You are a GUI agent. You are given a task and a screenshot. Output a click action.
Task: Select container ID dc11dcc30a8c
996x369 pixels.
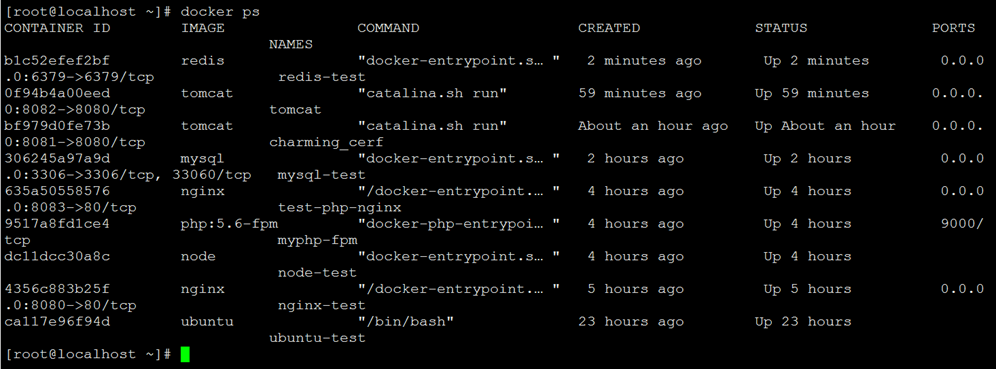point(57,257)
